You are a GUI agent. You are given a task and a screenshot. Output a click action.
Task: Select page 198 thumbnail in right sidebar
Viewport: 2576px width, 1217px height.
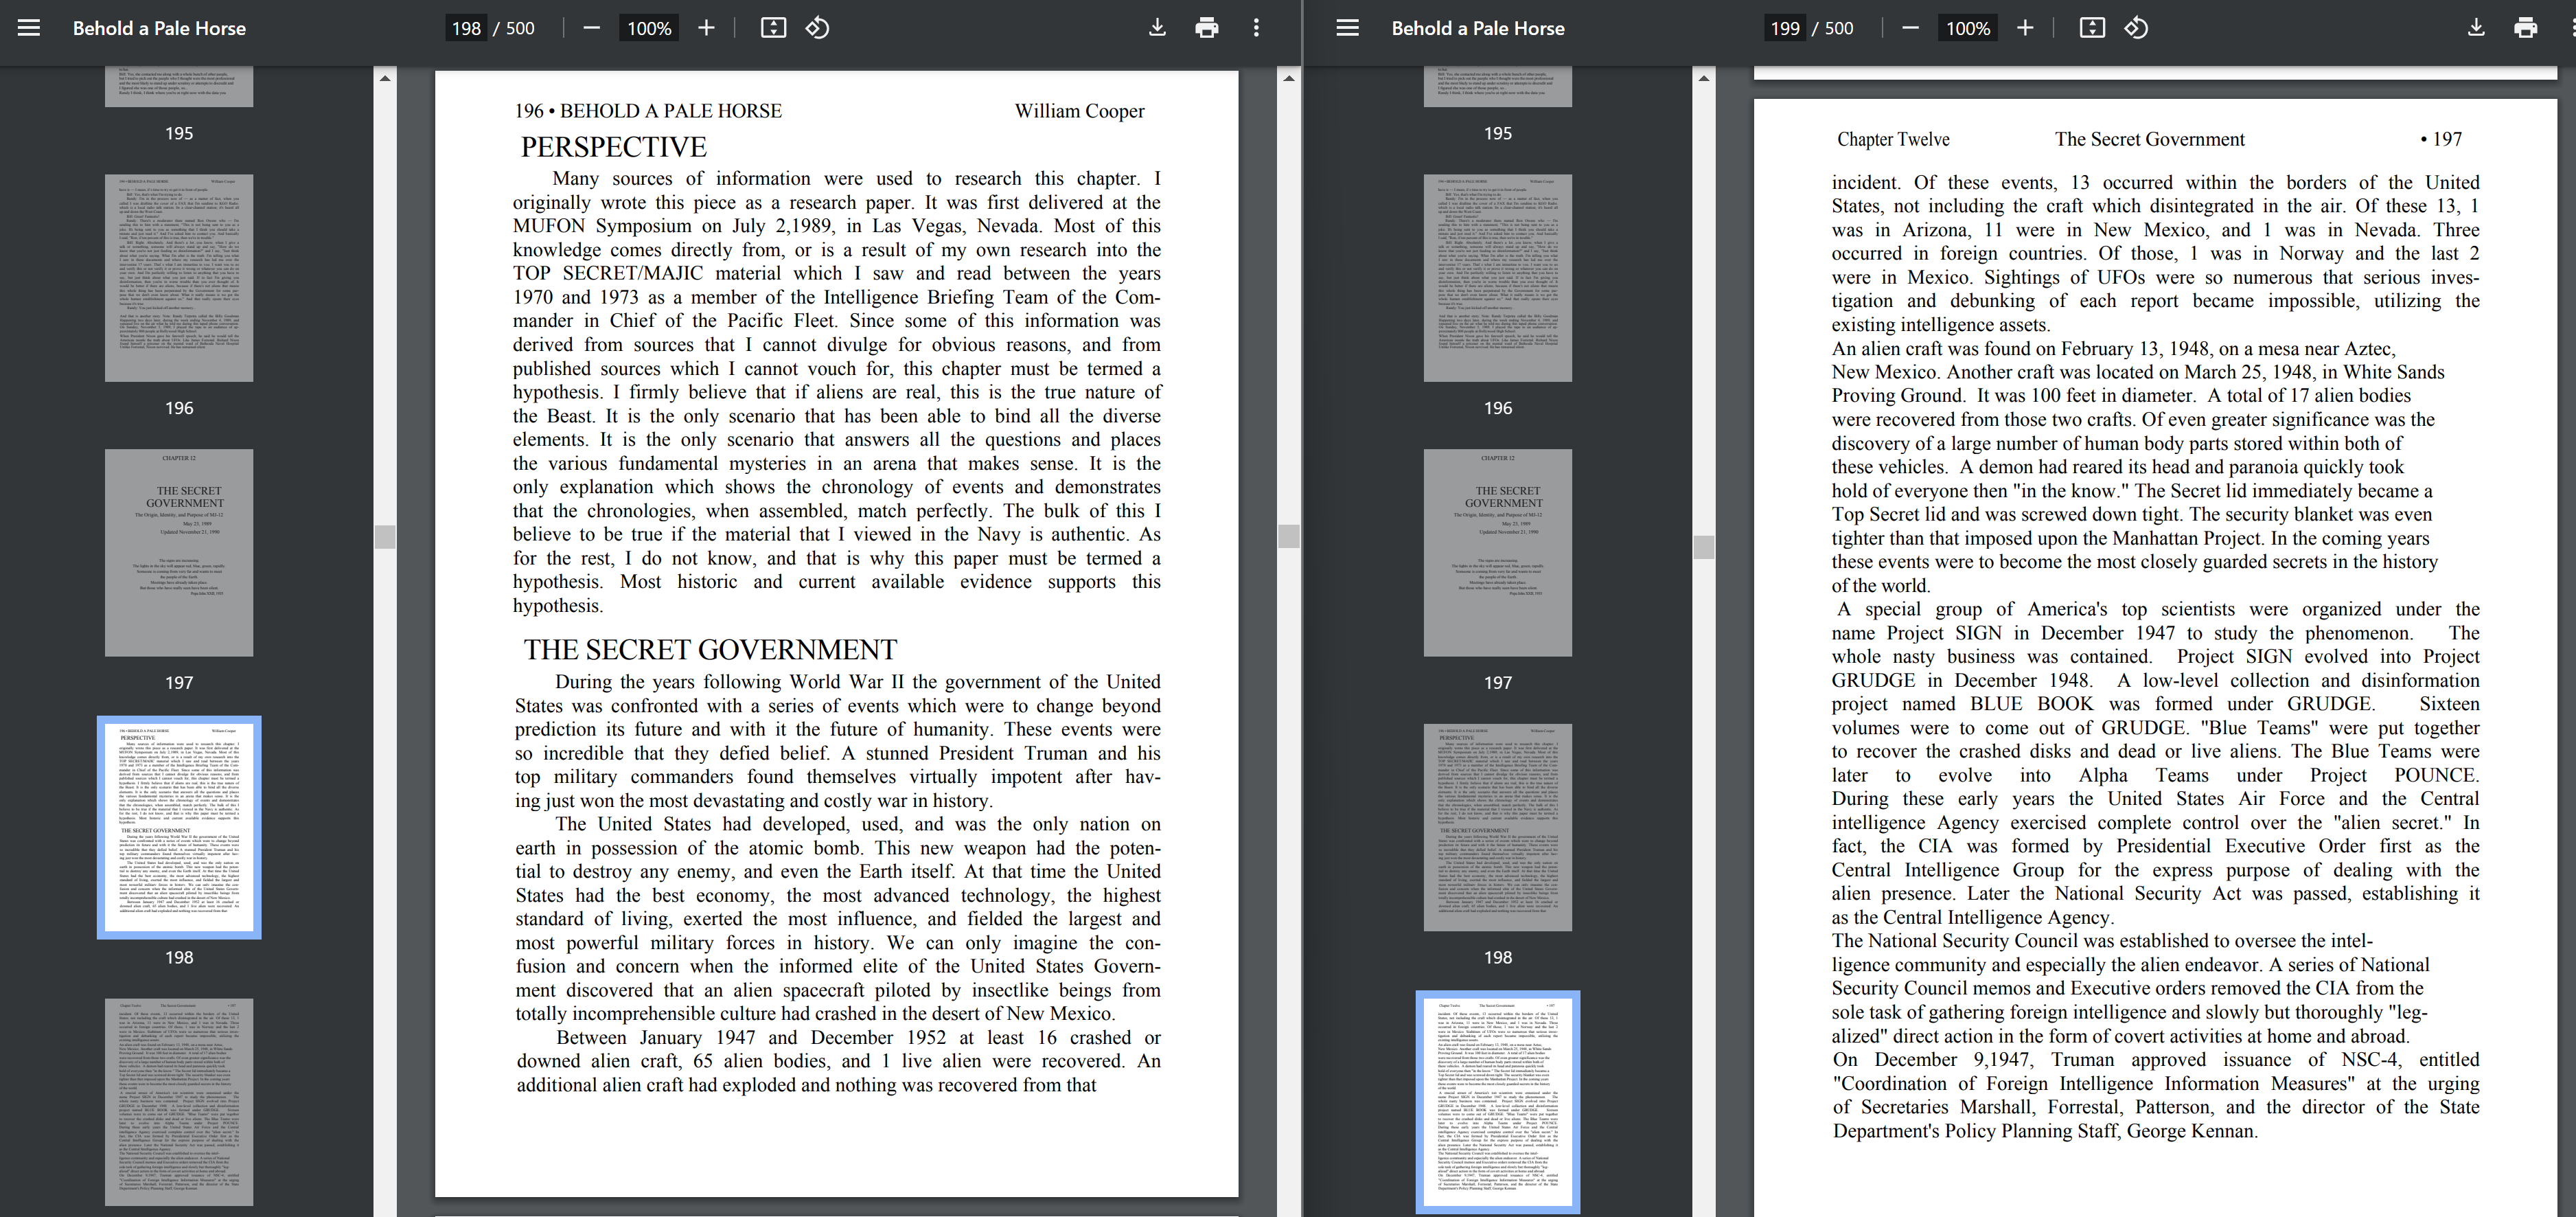[1497, 827]
